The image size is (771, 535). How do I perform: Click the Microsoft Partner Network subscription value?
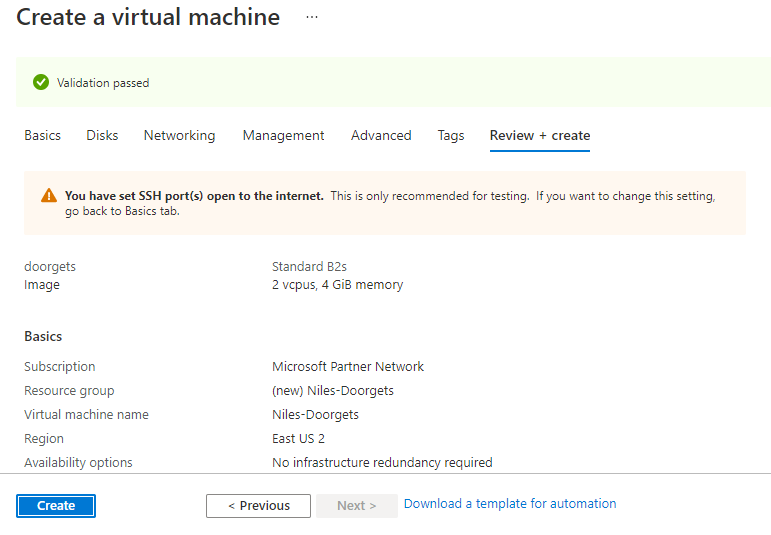tap(348, 367)
